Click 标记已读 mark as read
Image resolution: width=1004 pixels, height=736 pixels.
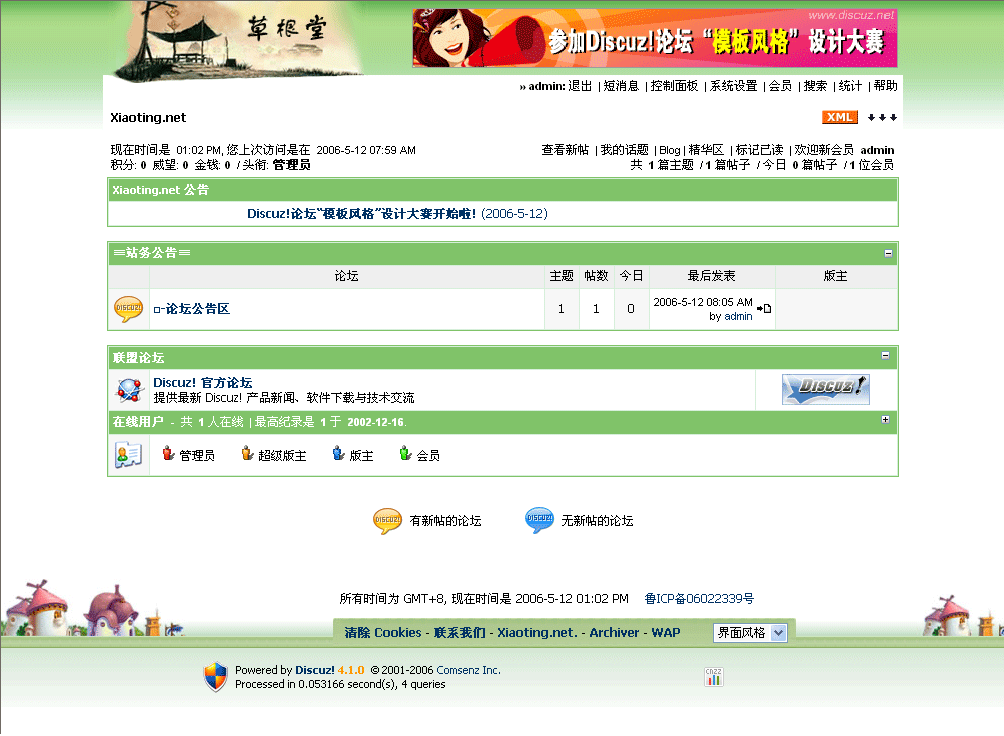759,150
